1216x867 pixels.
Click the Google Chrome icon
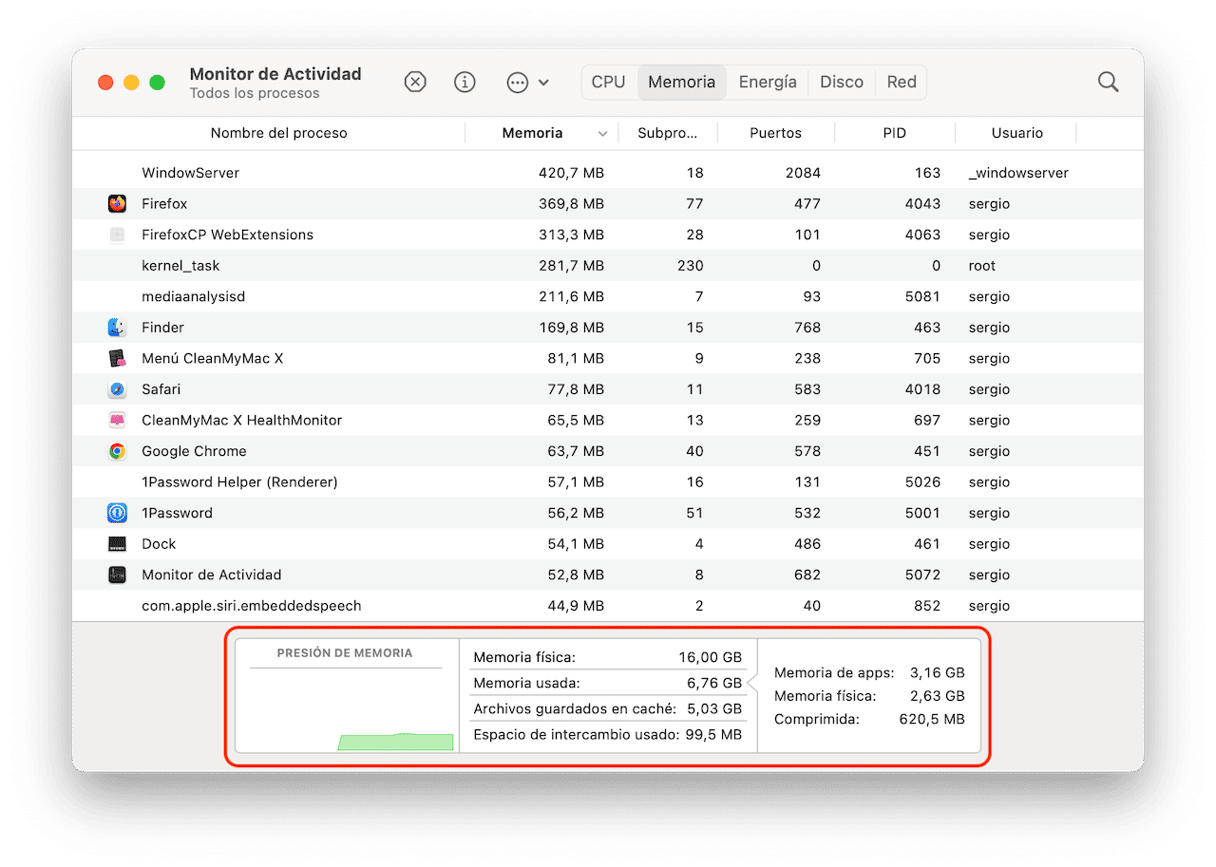(x=117, y=452)
